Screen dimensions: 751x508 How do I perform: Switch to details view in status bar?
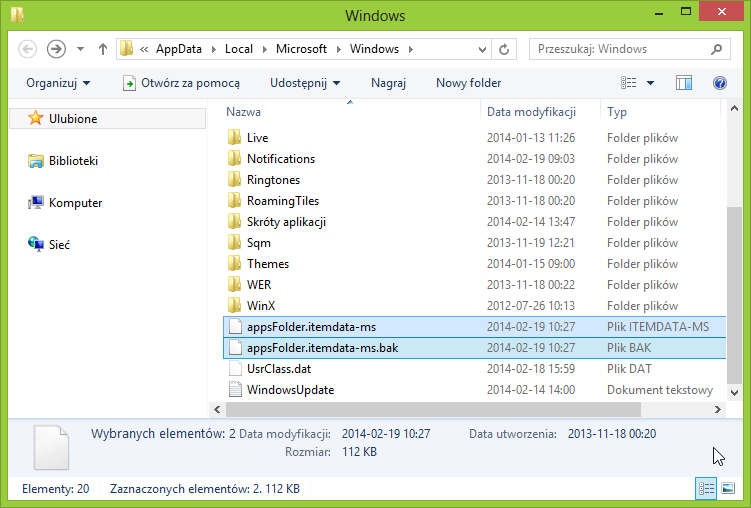point(706,488)
